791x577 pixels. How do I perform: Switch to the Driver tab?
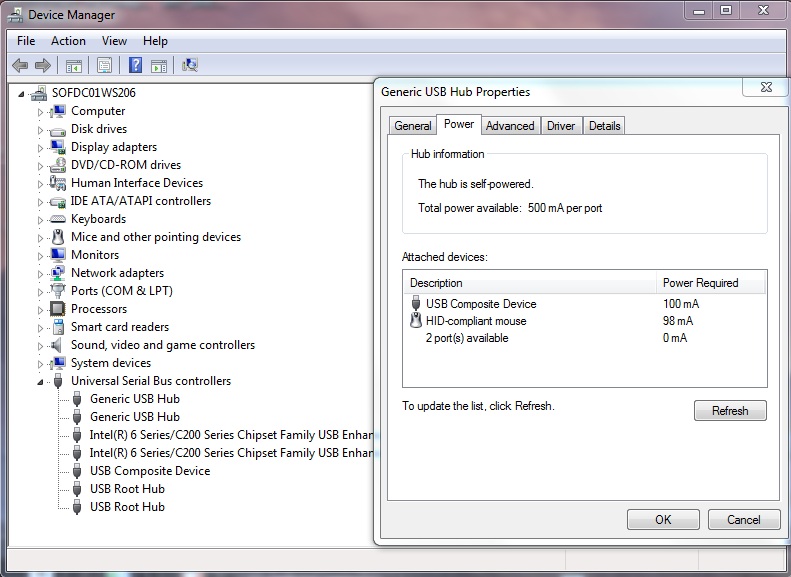561,126
